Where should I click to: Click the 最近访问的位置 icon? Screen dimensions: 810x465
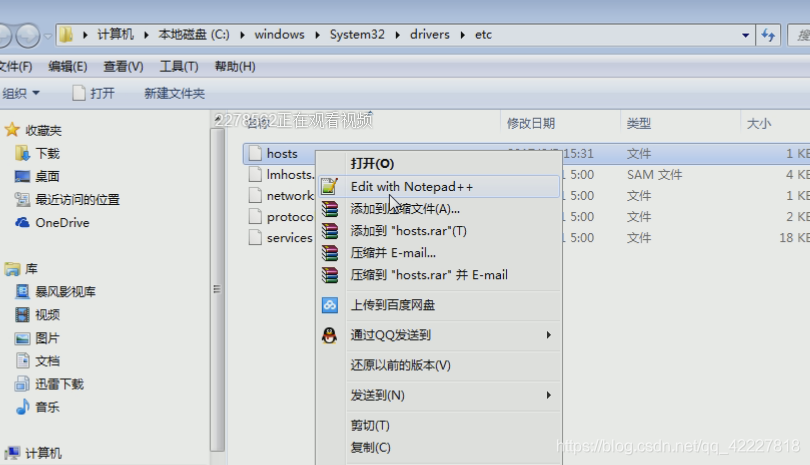click(22, 199)
